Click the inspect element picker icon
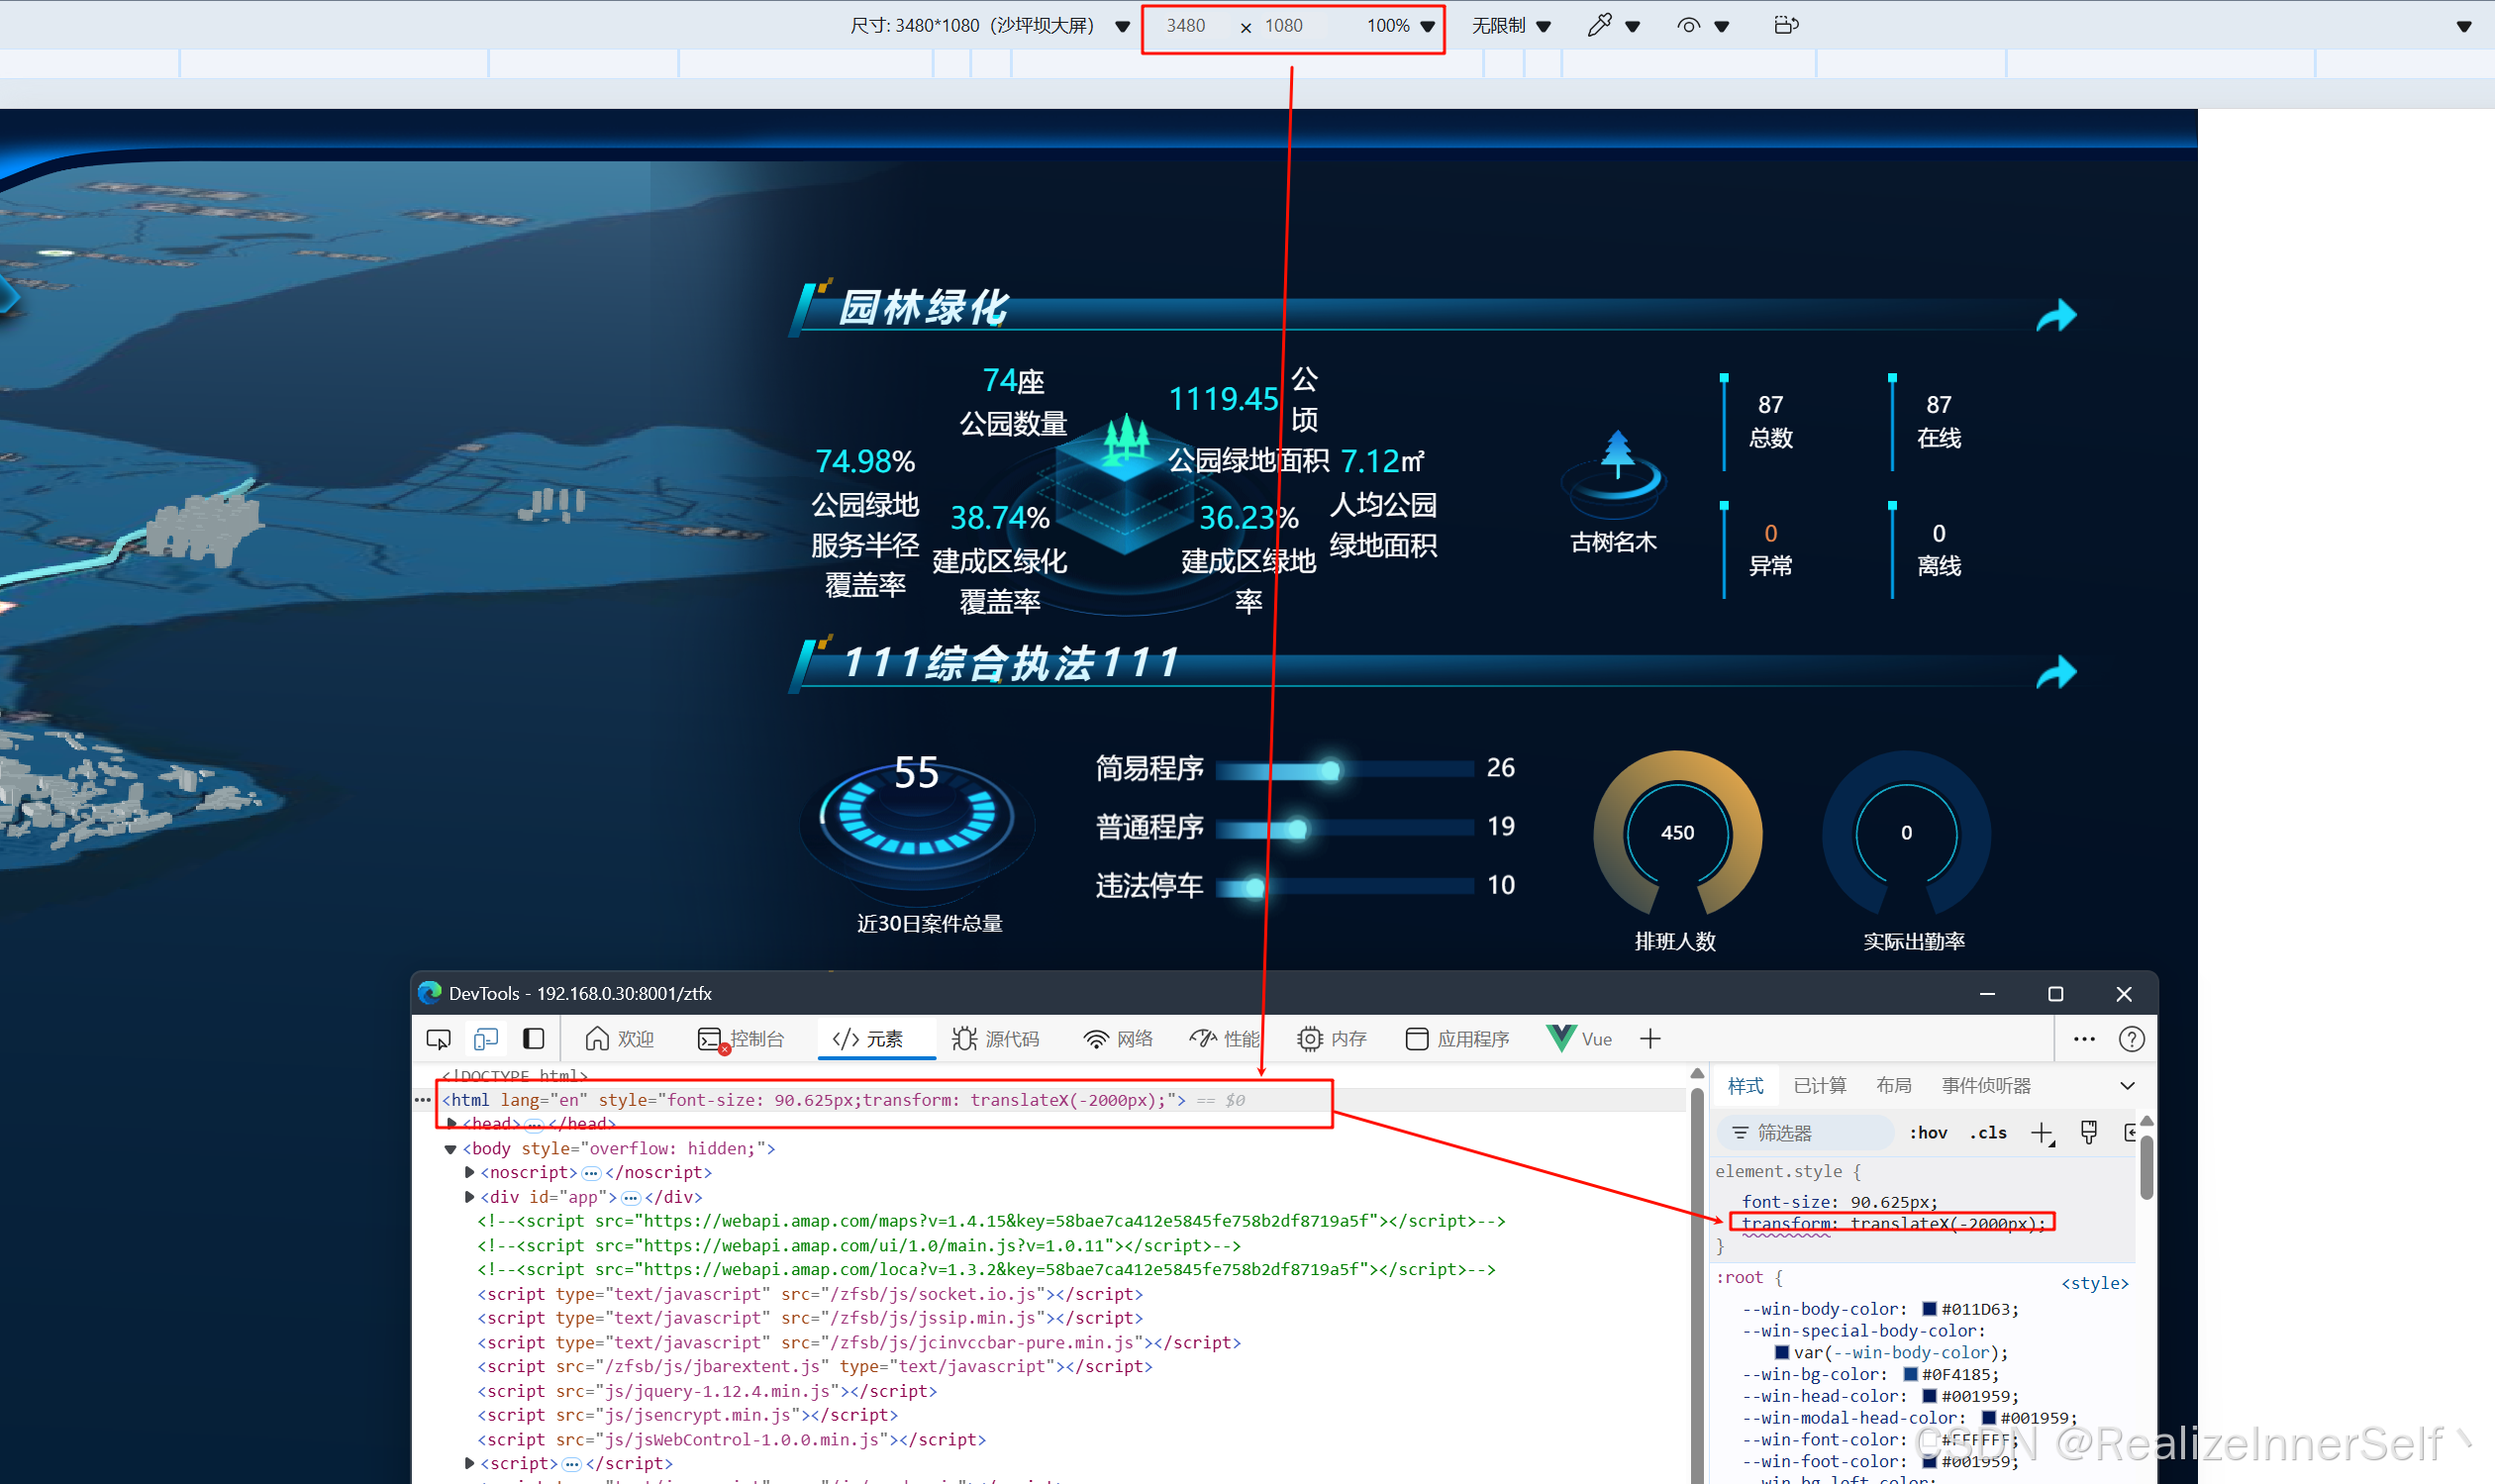The width and height of the screenshot is (2495, 1484). [438, 1039]
